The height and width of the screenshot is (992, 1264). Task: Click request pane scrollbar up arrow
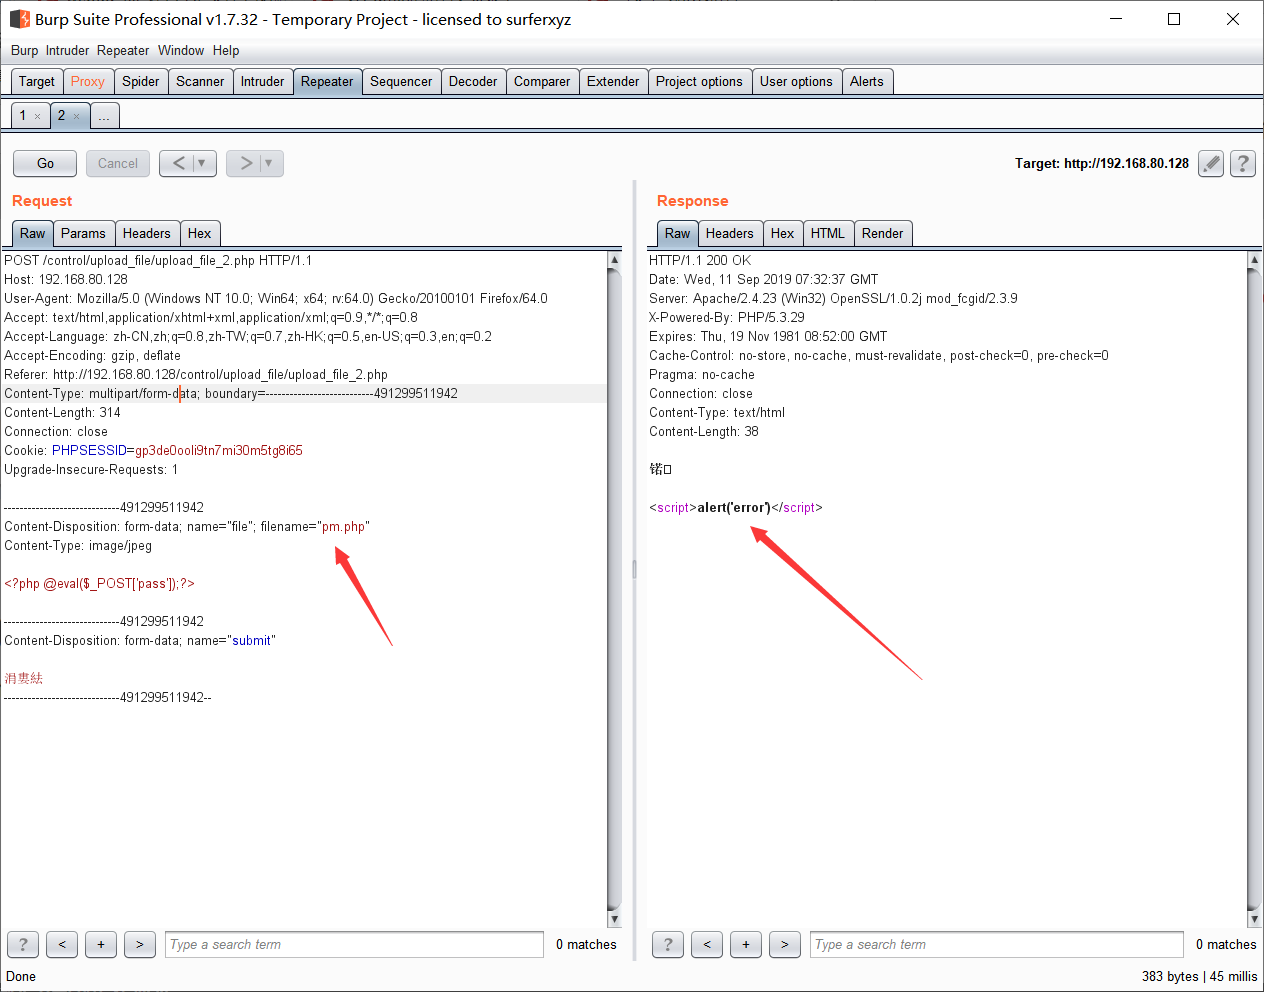pos(614,259)
